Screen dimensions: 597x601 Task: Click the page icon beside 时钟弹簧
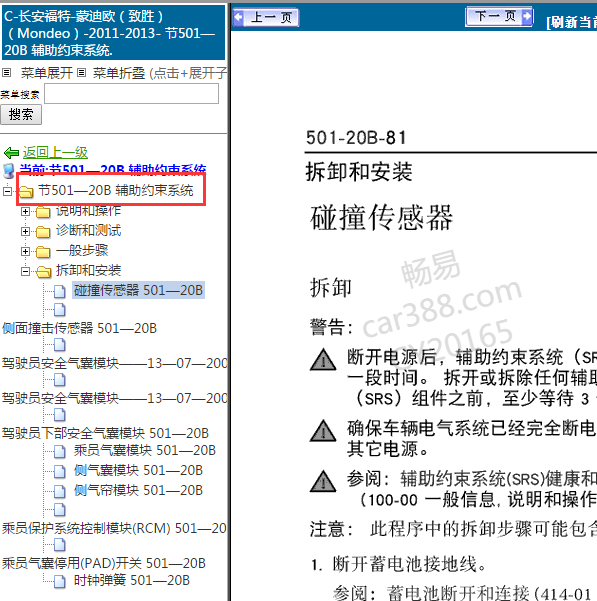tap(59, 581)
